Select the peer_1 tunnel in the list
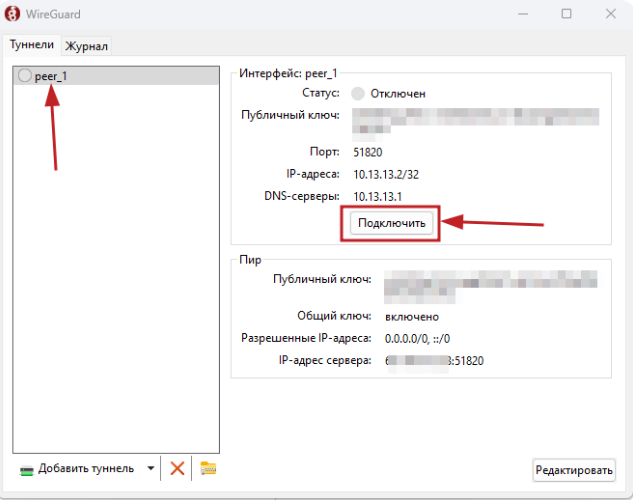 116,76
